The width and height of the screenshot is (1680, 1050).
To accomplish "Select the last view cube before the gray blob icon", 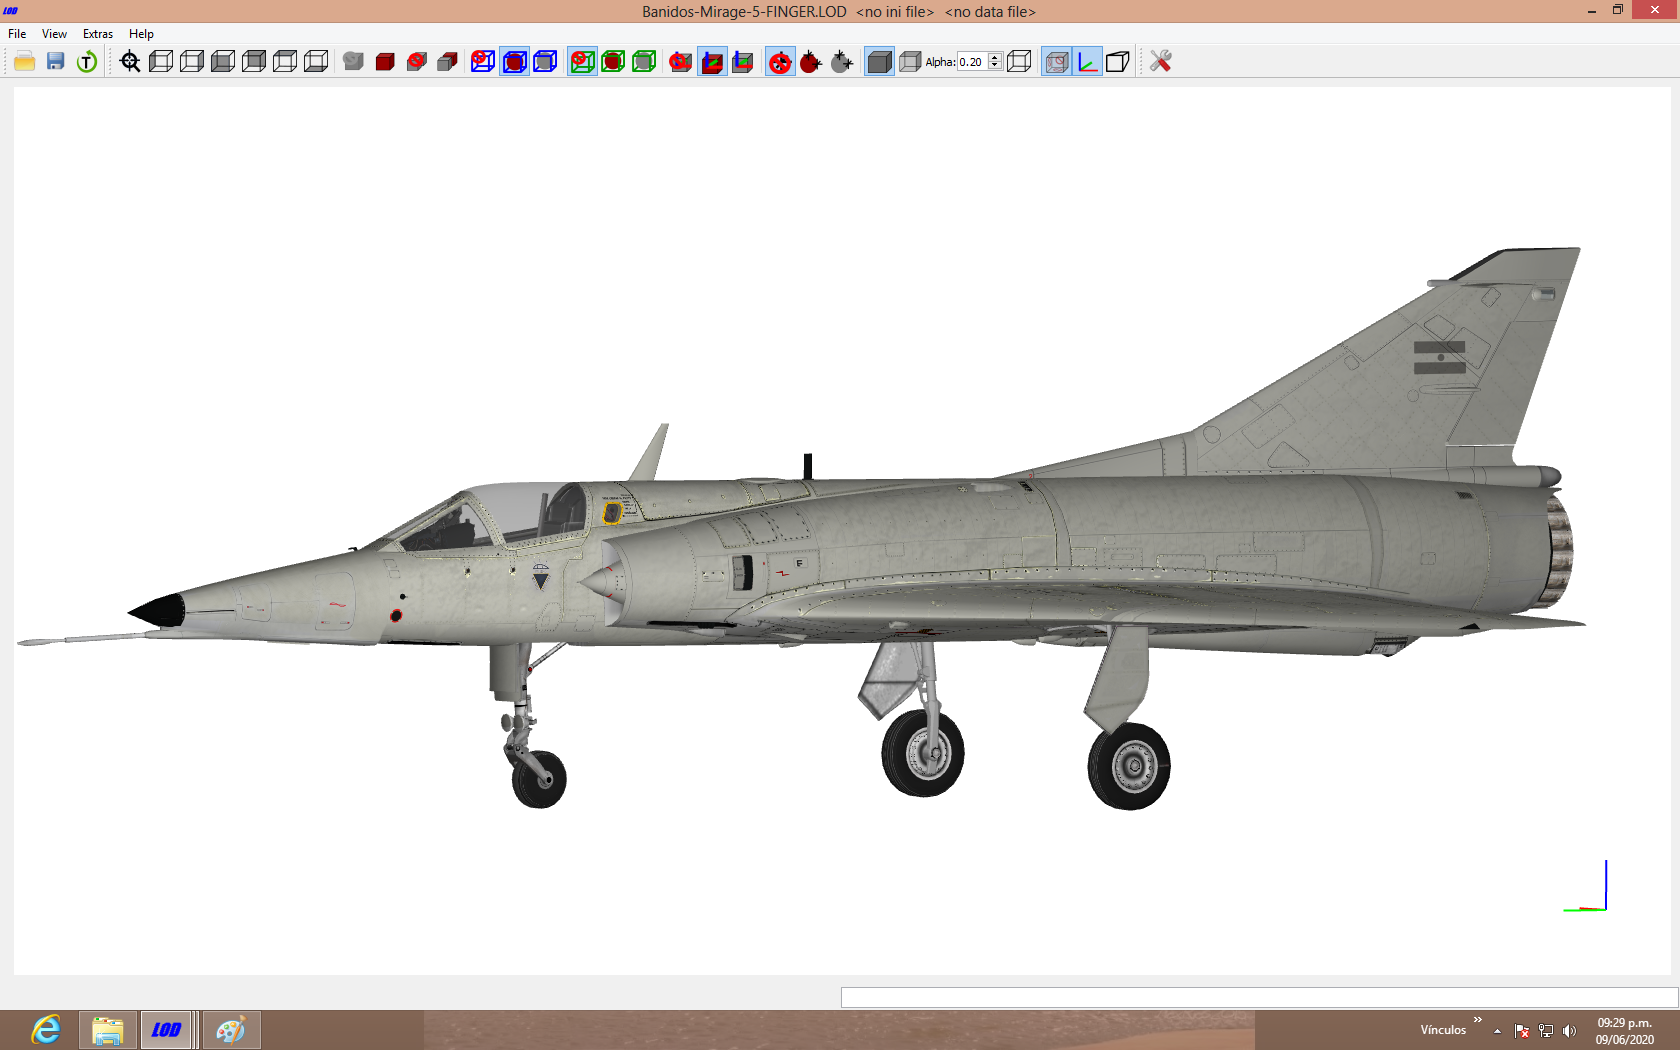I will (x=316, y=62).
